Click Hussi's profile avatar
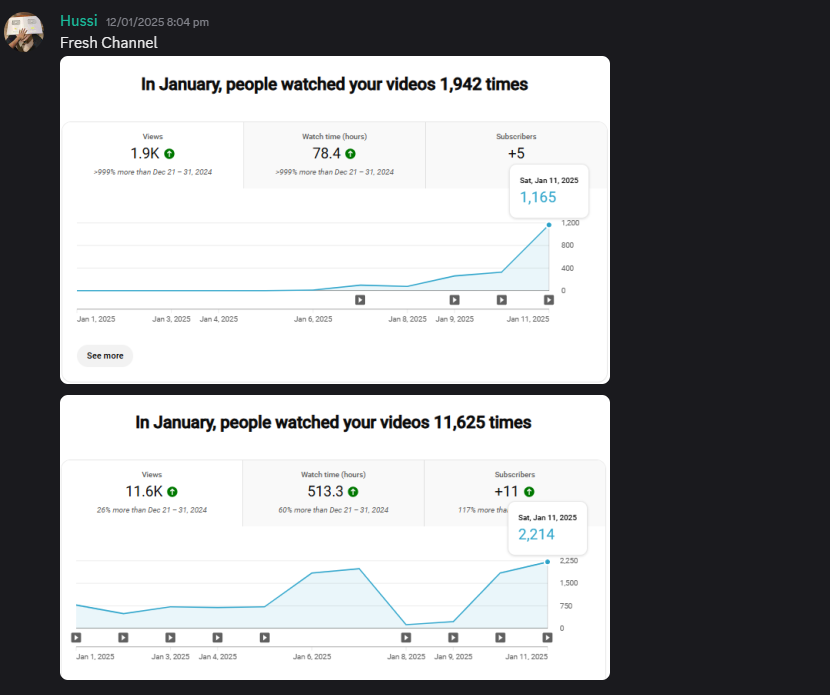Viewport: 830px width, 695px height. tap(23, 32)
